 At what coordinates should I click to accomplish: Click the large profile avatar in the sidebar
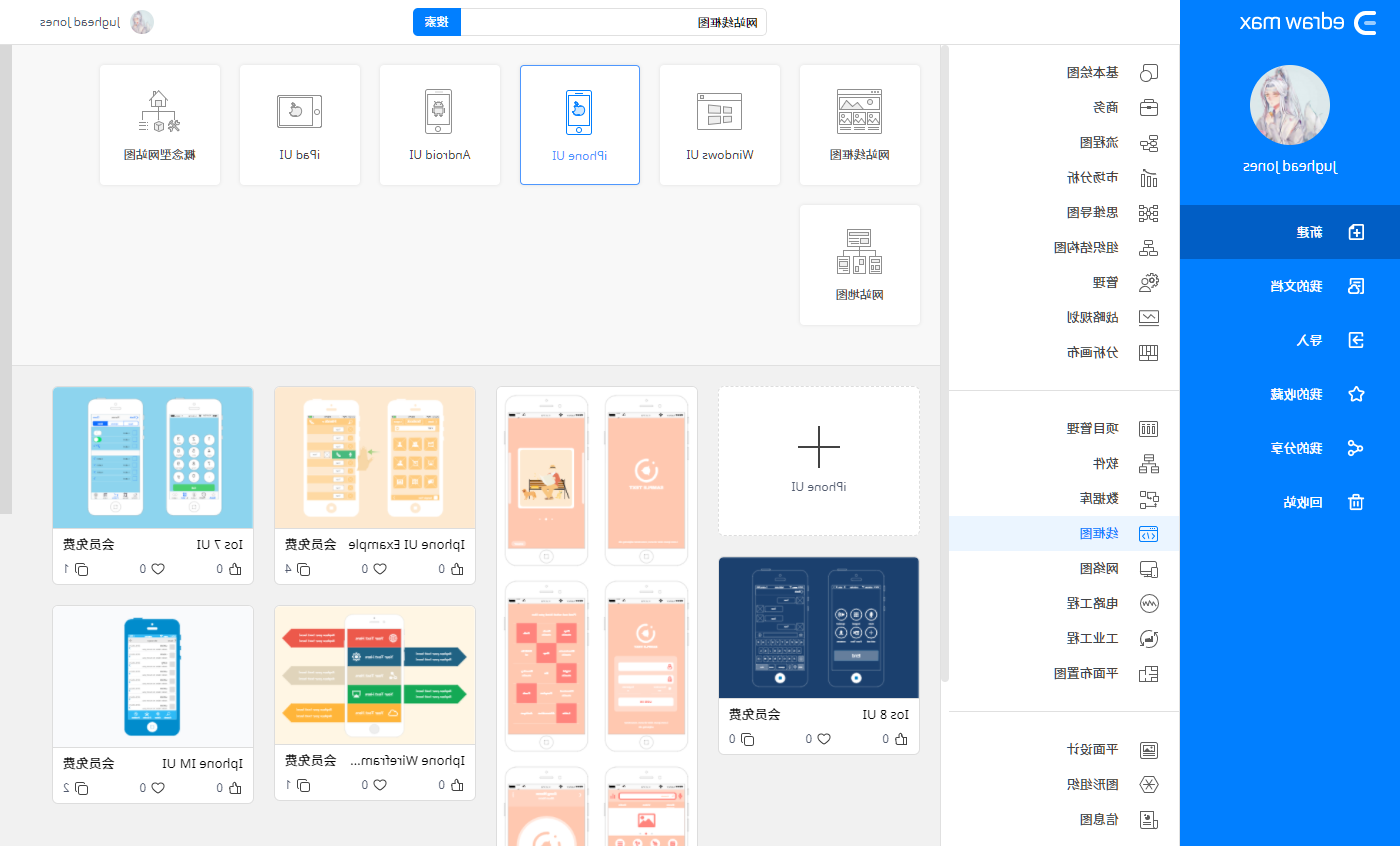coord(1290,106)
